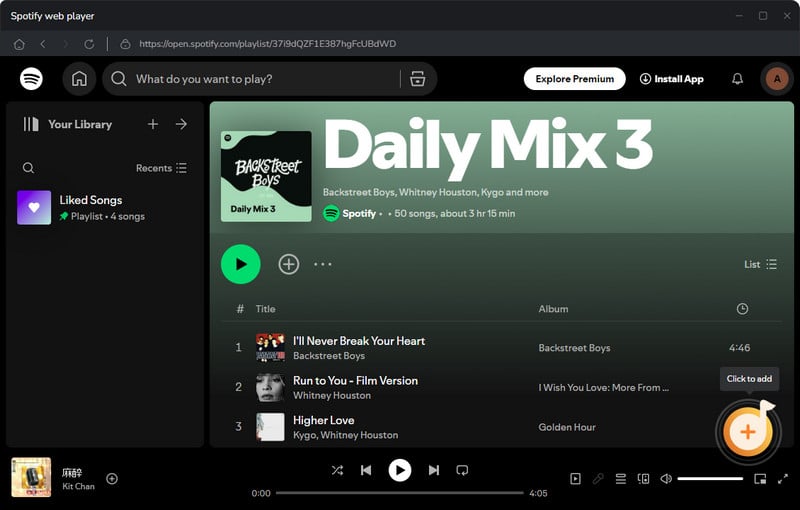
Task: Play Daily Mix 3 with green button
Action: coord(240,264)
